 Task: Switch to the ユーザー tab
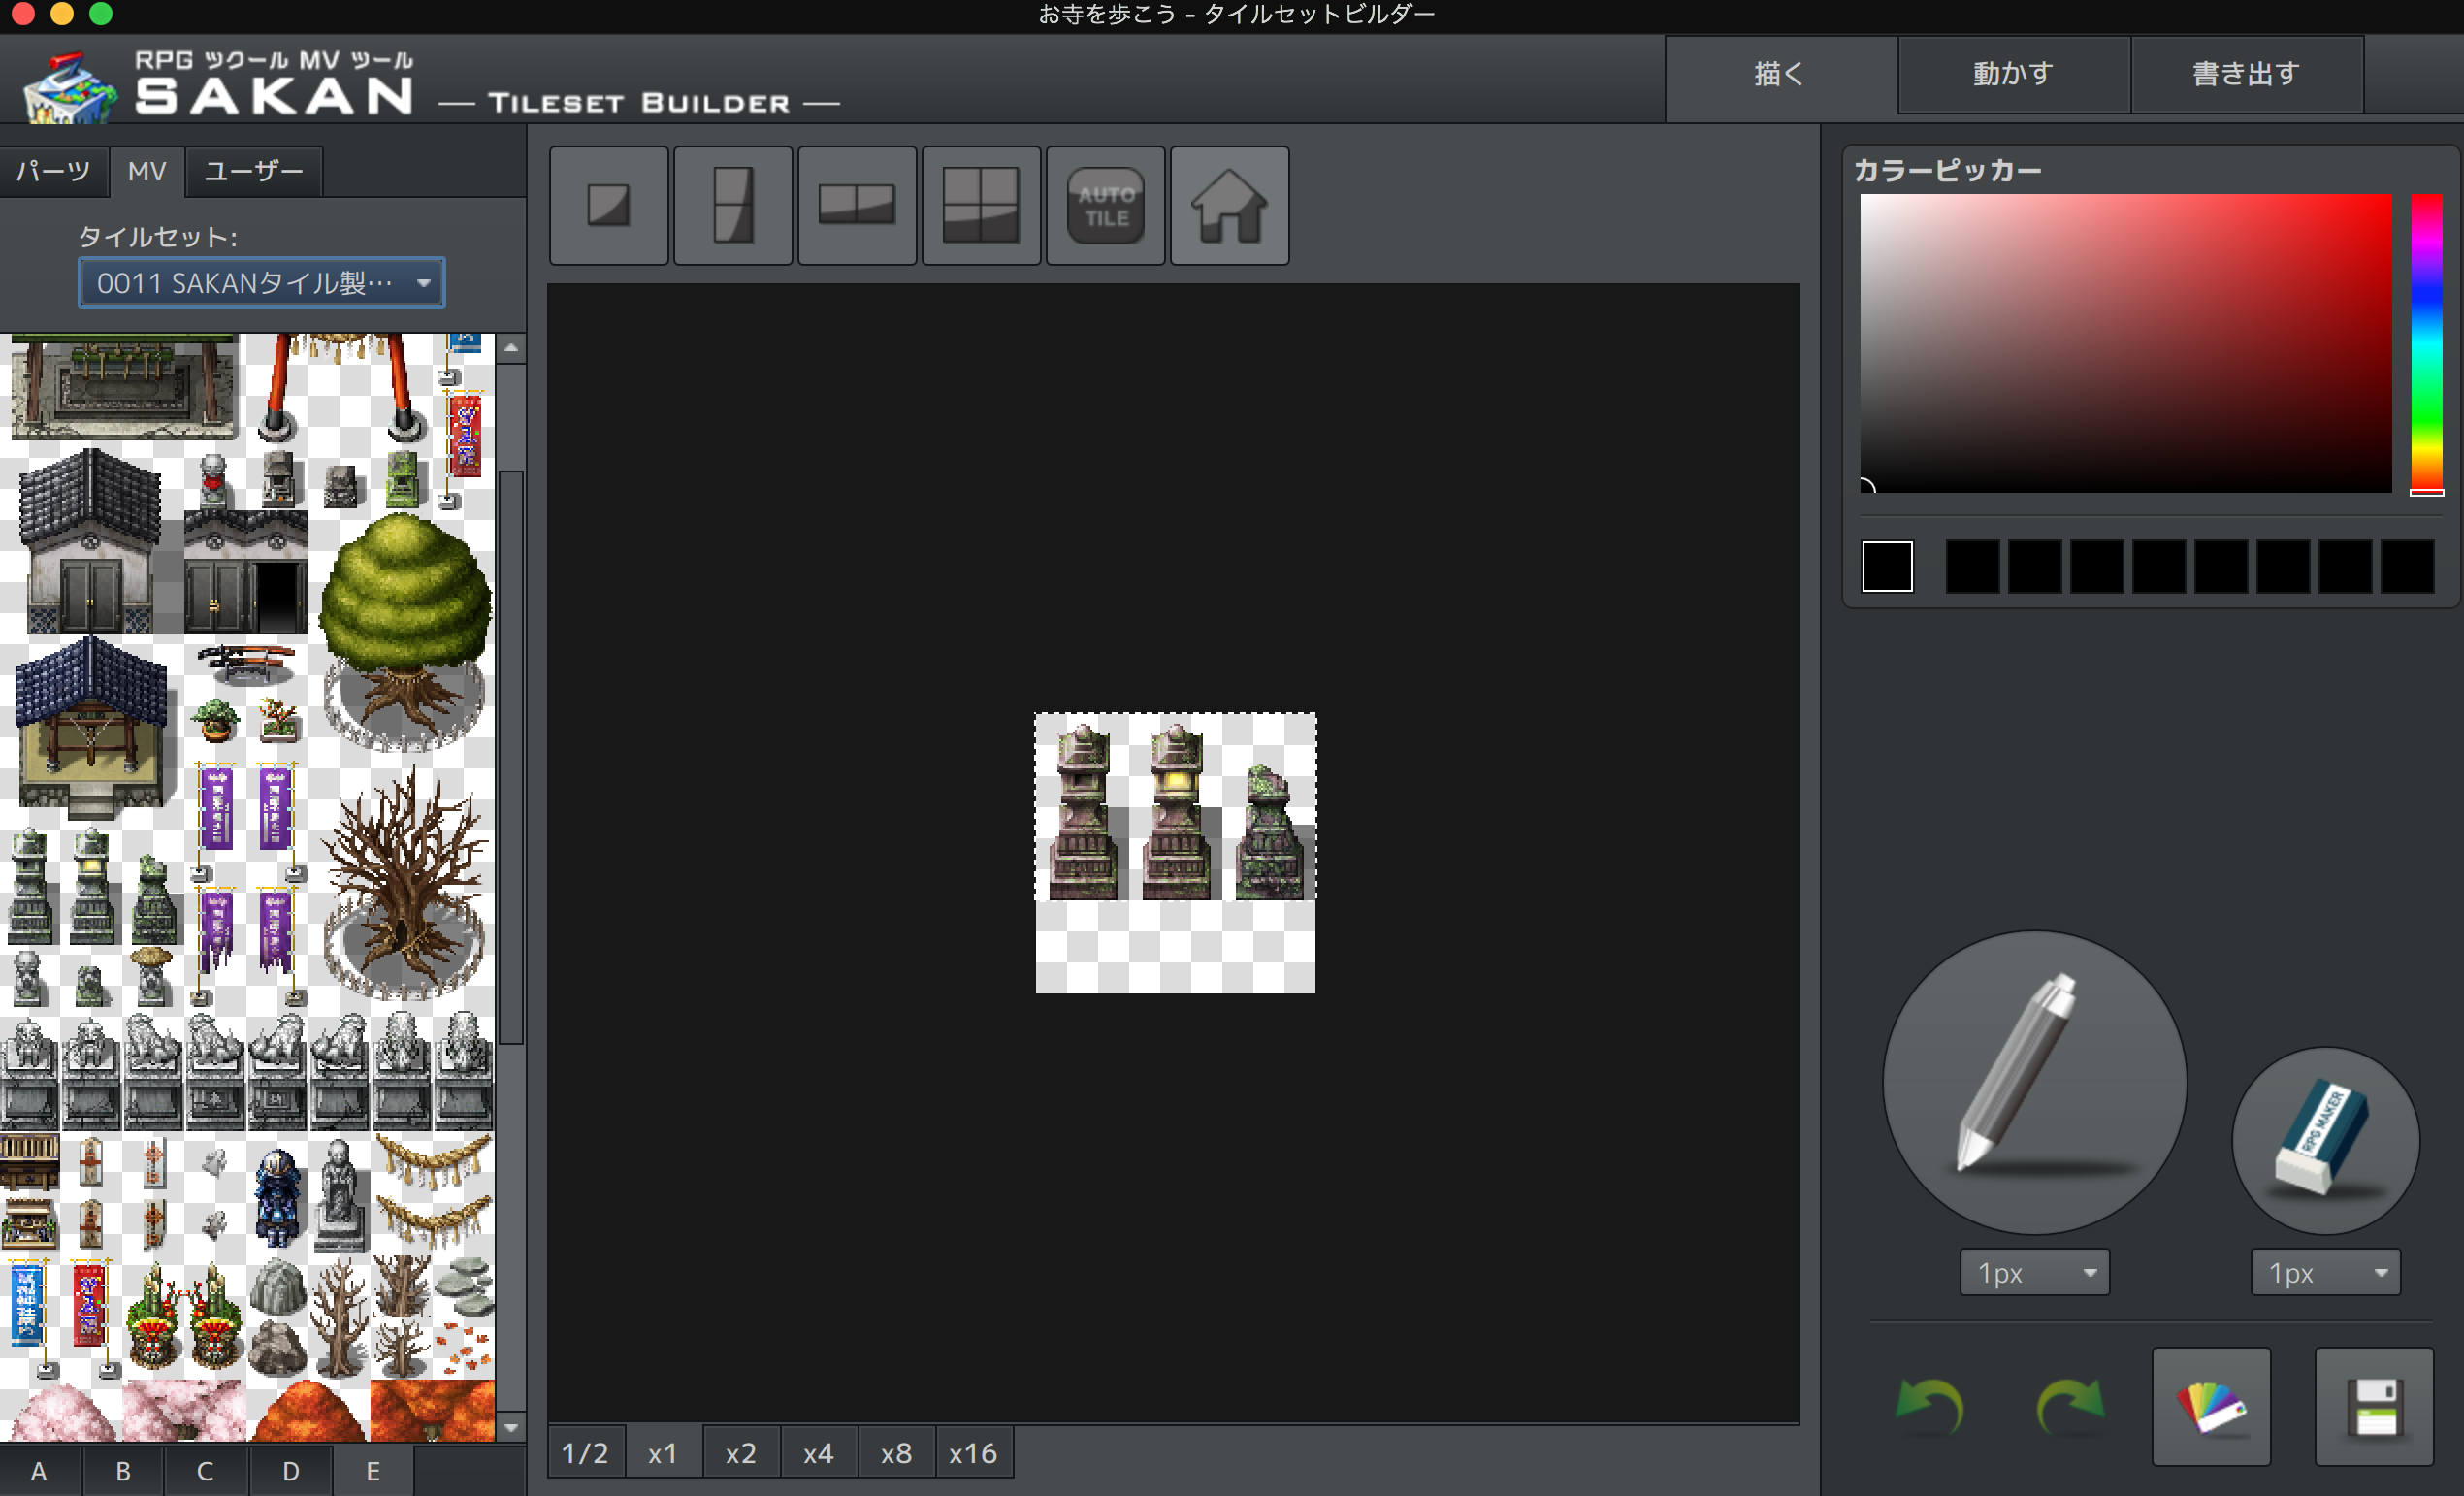tap(254, 171)
